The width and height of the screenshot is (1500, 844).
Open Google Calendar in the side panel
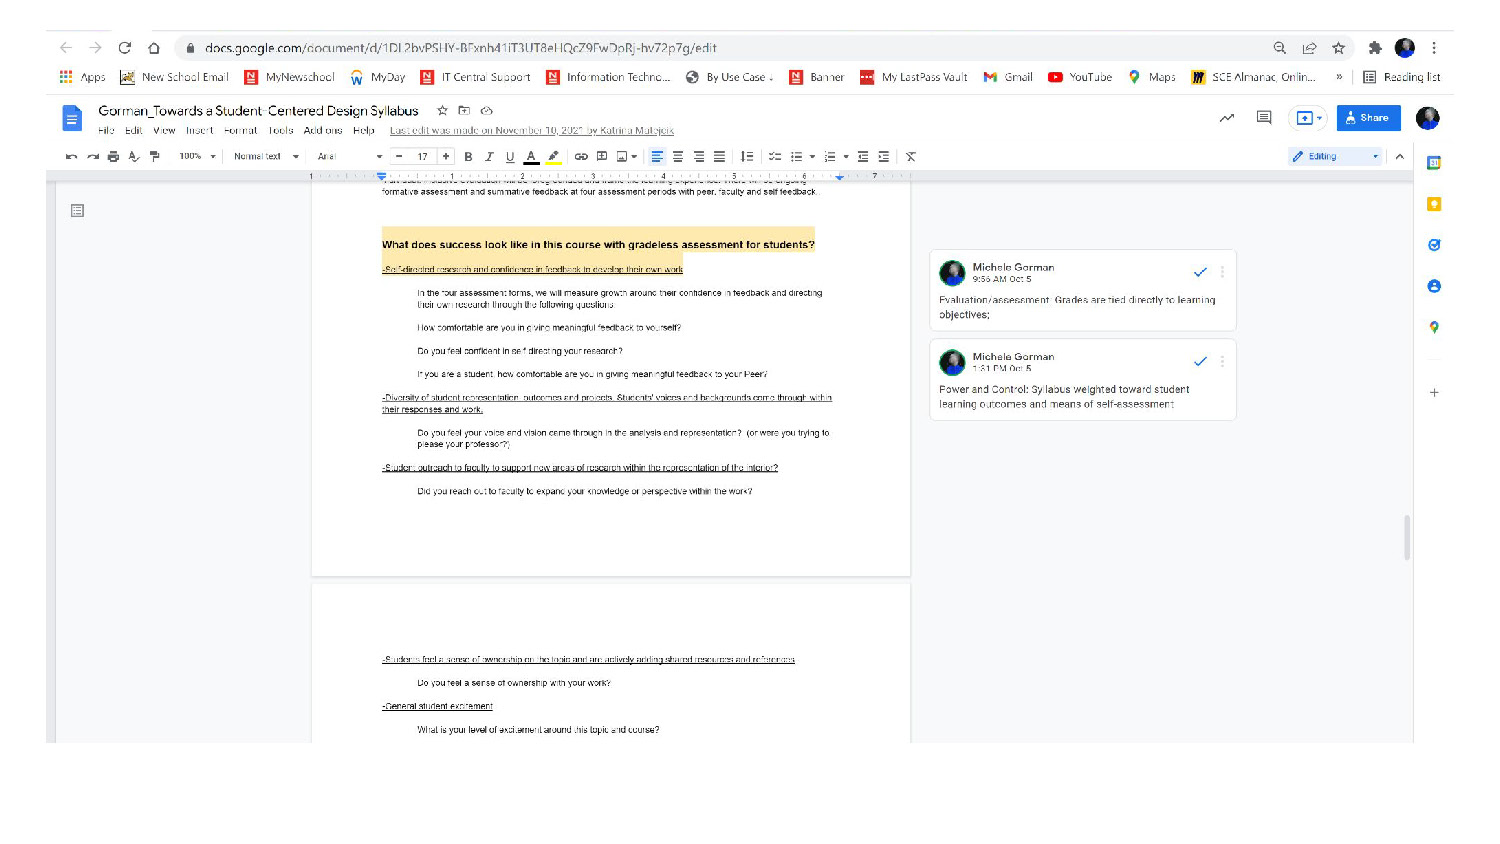click(1434, 163)
